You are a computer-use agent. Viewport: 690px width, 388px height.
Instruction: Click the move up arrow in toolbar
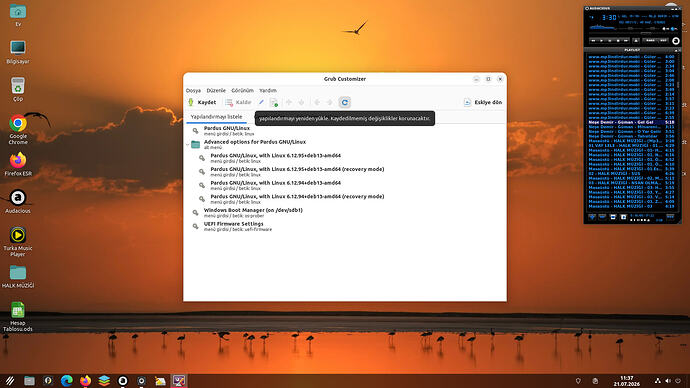pyautogui.click(x=289, y=102)
